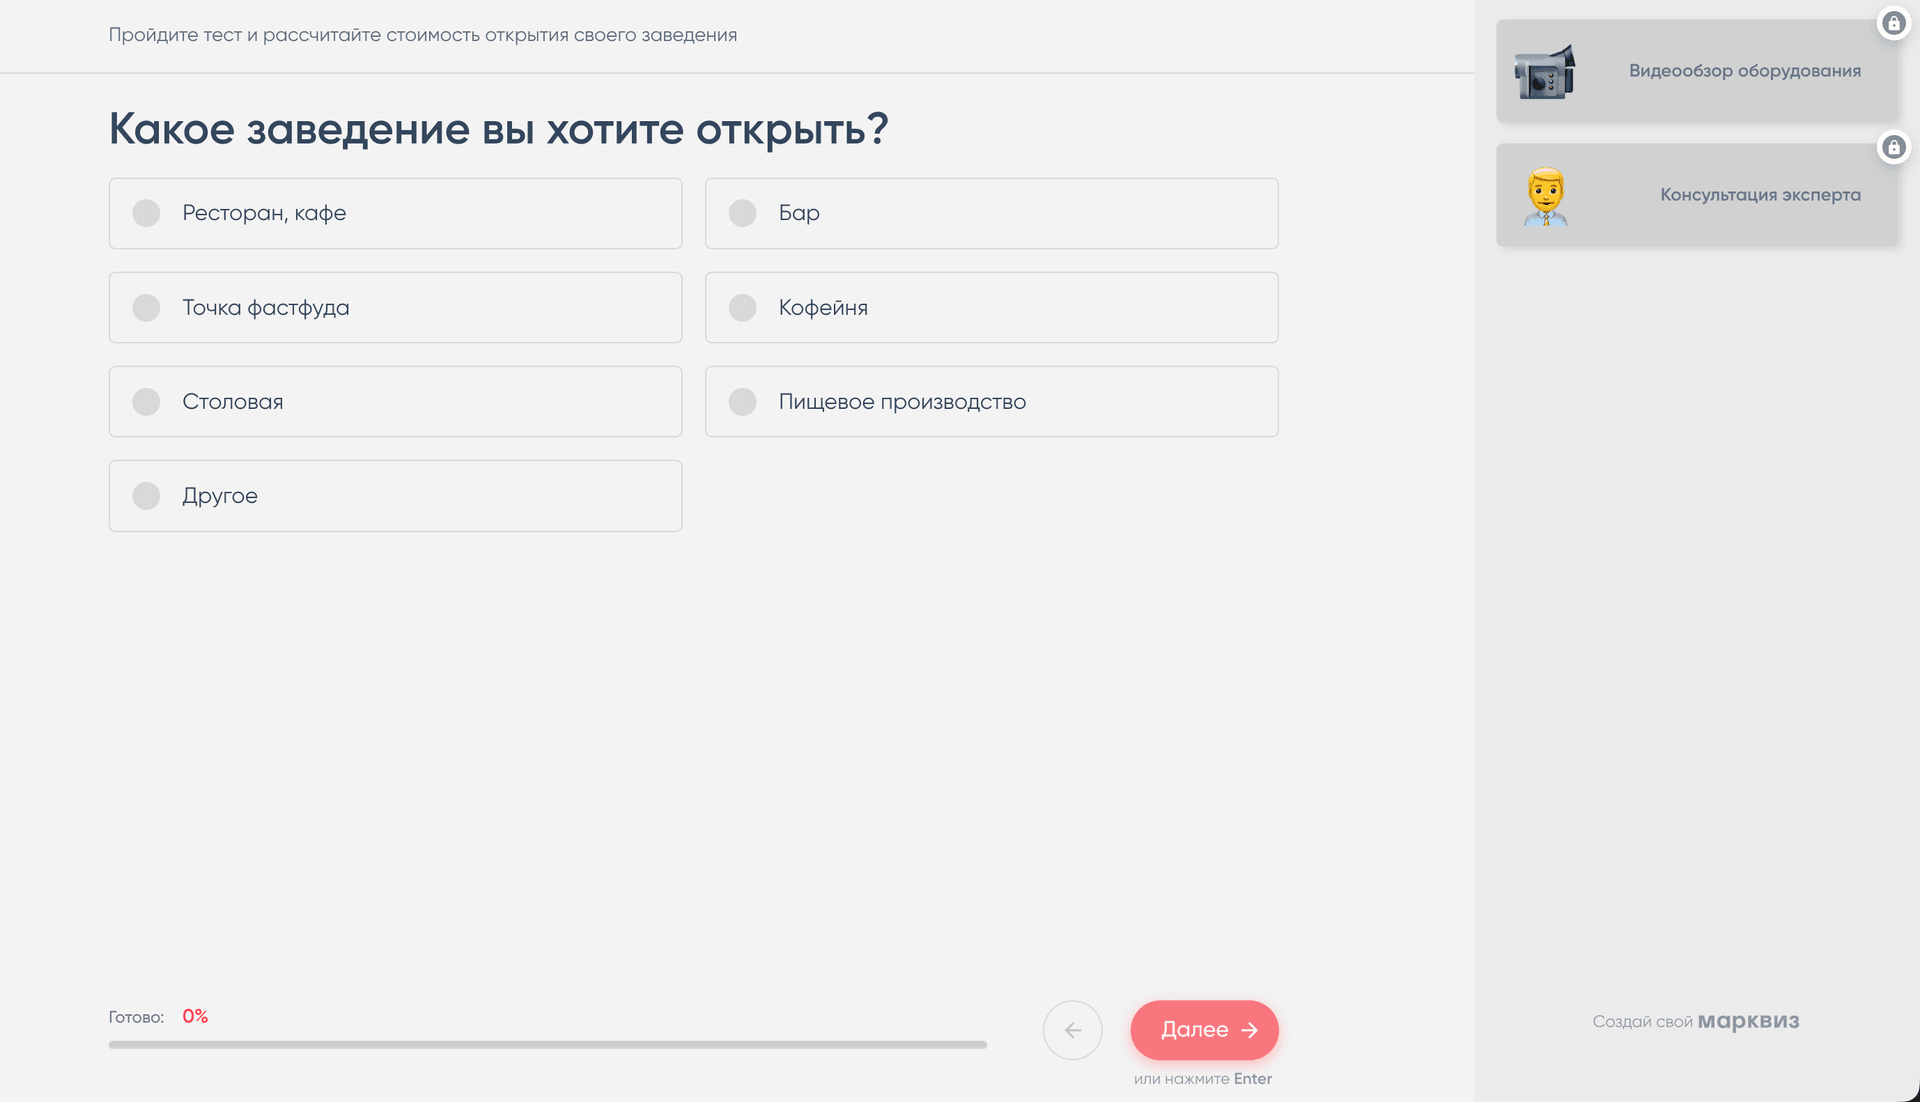Click the arrow inside the Далее button
This screenshot has height=1102, width=1920.
click(x=1249, y=1030)
